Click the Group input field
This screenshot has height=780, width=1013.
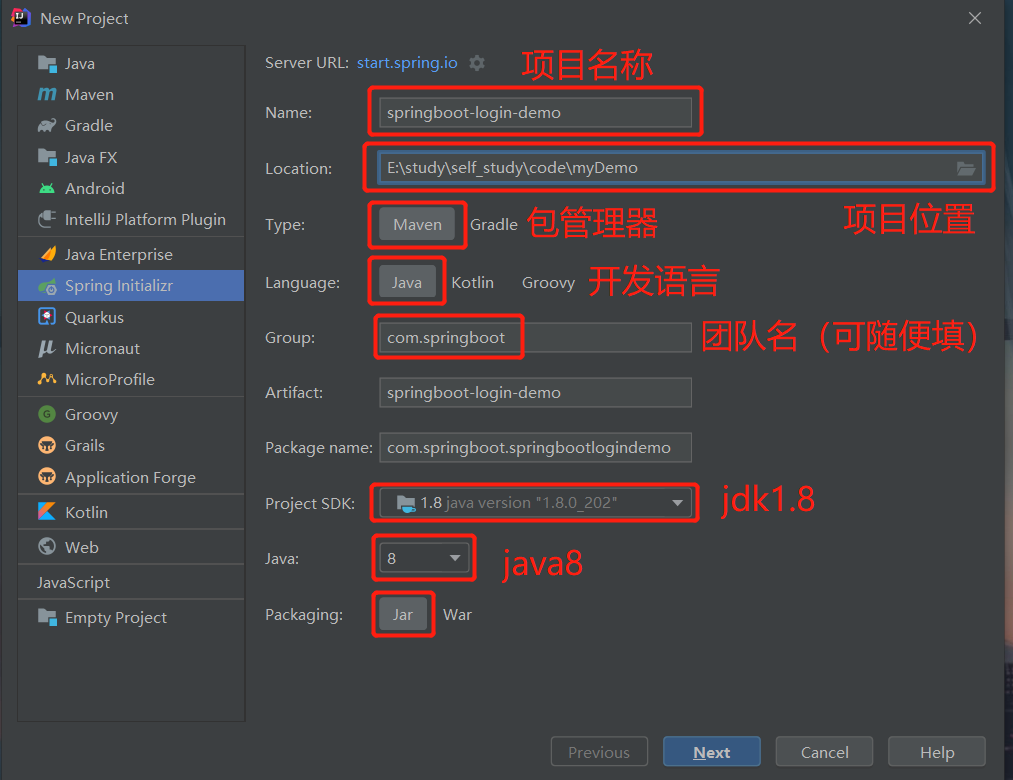click(536, 337)
